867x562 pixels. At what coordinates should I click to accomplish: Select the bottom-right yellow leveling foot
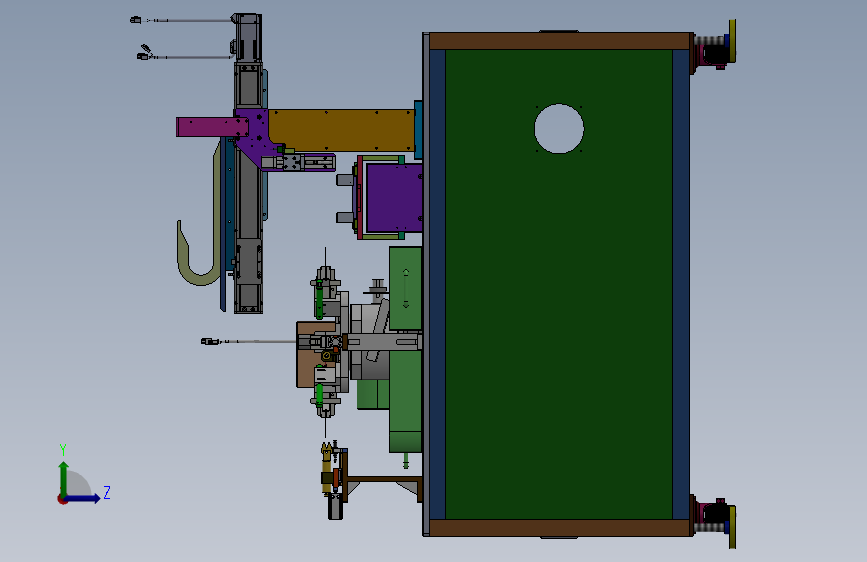point(732,527)
